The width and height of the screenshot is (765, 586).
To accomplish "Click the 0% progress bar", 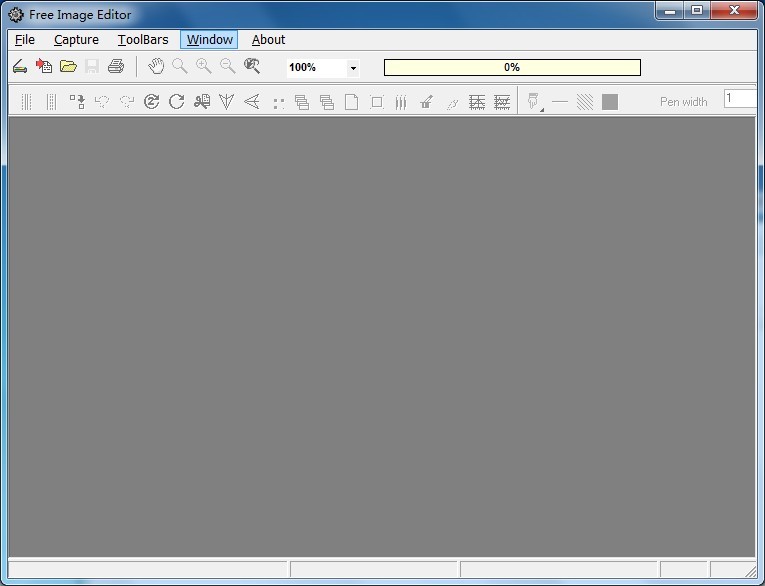I will click(512, 67).
